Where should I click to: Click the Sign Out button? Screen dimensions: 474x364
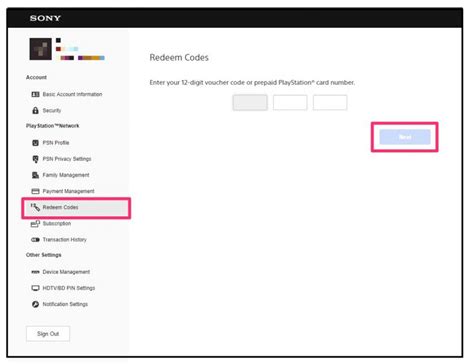pos(48,334)
